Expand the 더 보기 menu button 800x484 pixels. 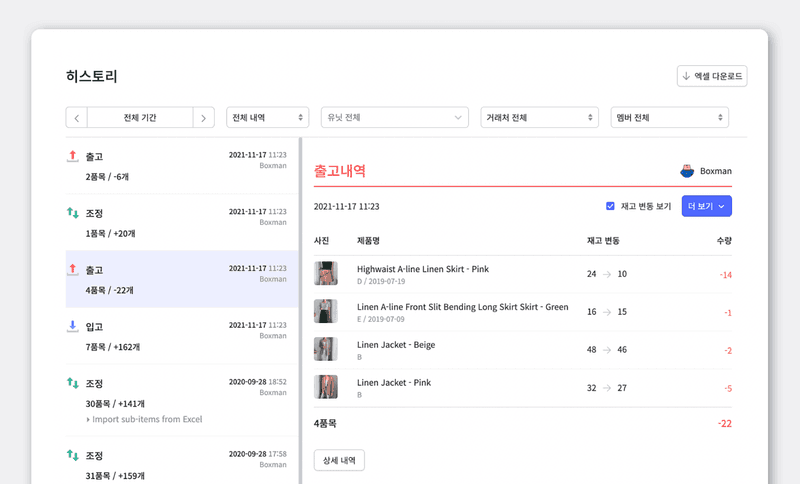point(707,206)
